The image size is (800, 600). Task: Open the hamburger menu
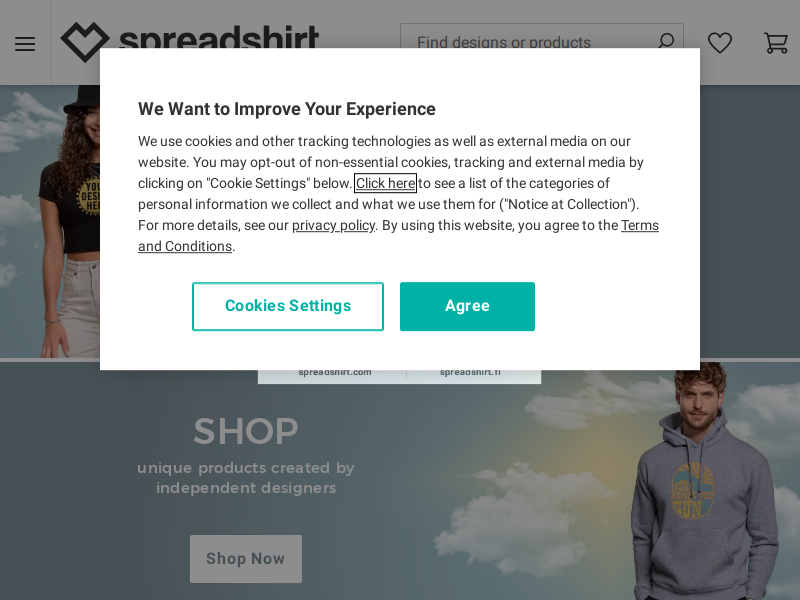click(x=25, y=44)
